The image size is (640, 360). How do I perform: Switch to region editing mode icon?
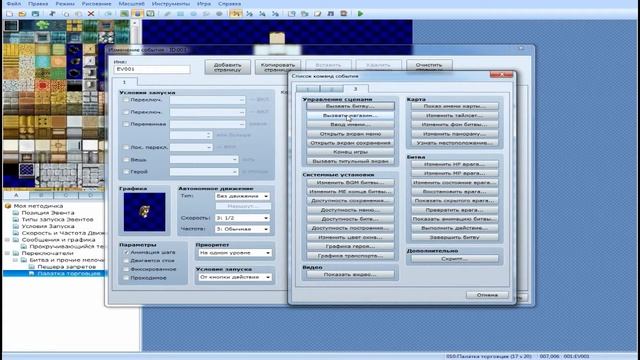(150, 13)
